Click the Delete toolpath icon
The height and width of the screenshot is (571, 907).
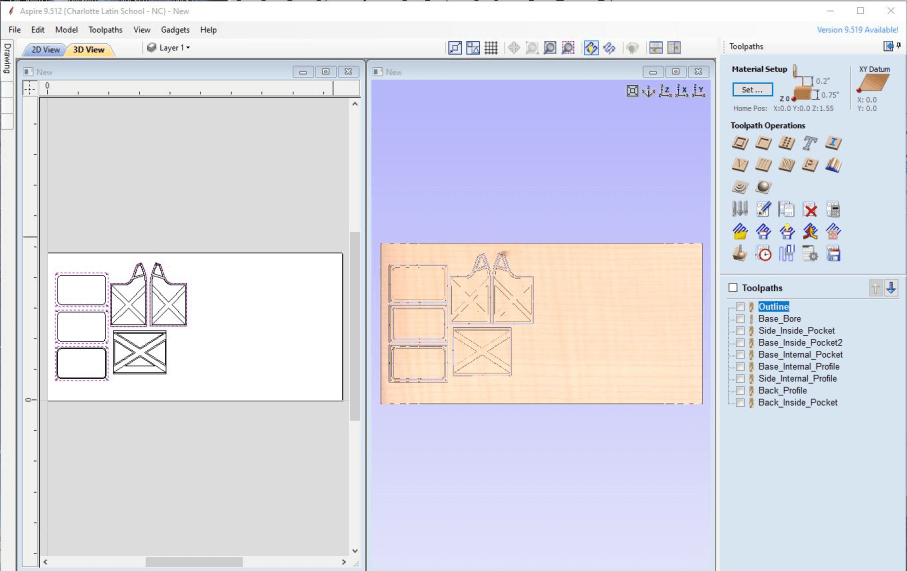pos(810,209)
